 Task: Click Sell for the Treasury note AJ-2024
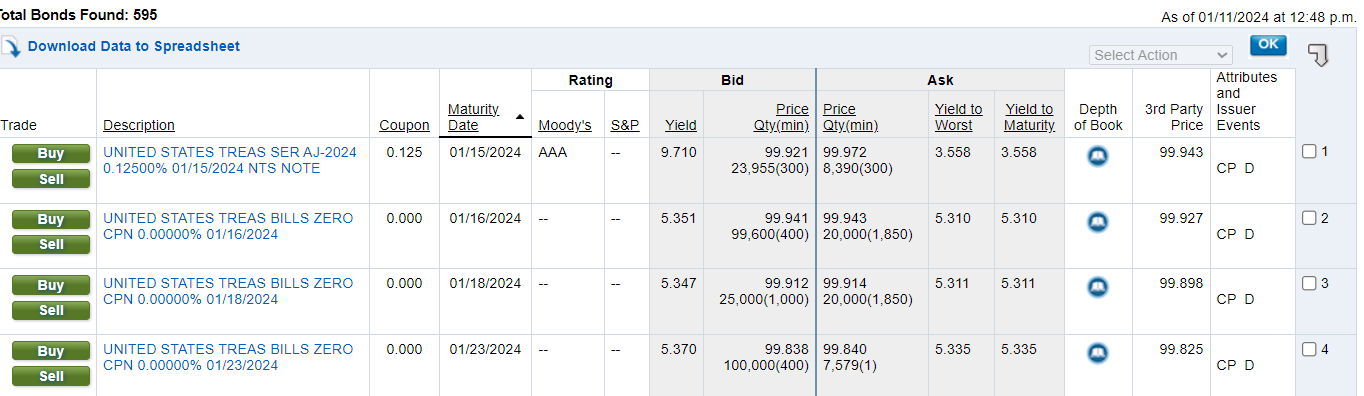click(x=51, y=179)
